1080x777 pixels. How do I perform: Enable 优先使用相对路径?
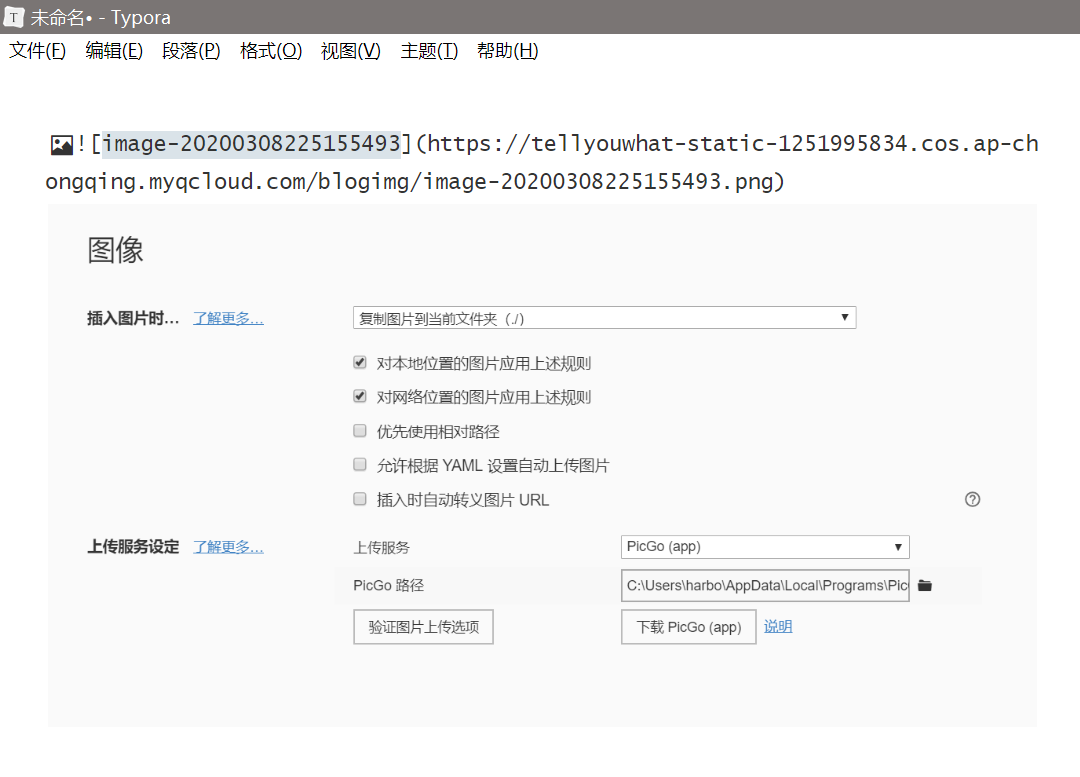(359, 430)
